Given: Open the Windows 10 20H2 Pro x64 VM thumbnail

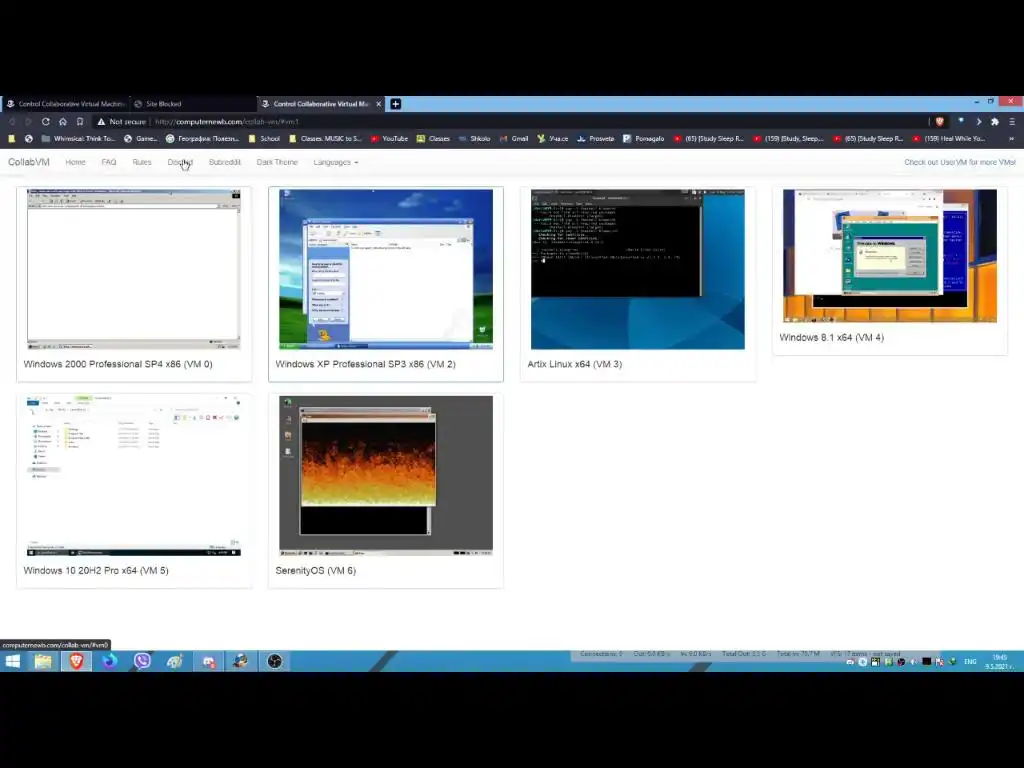Looking at the screenshot, I should point(134,475).
